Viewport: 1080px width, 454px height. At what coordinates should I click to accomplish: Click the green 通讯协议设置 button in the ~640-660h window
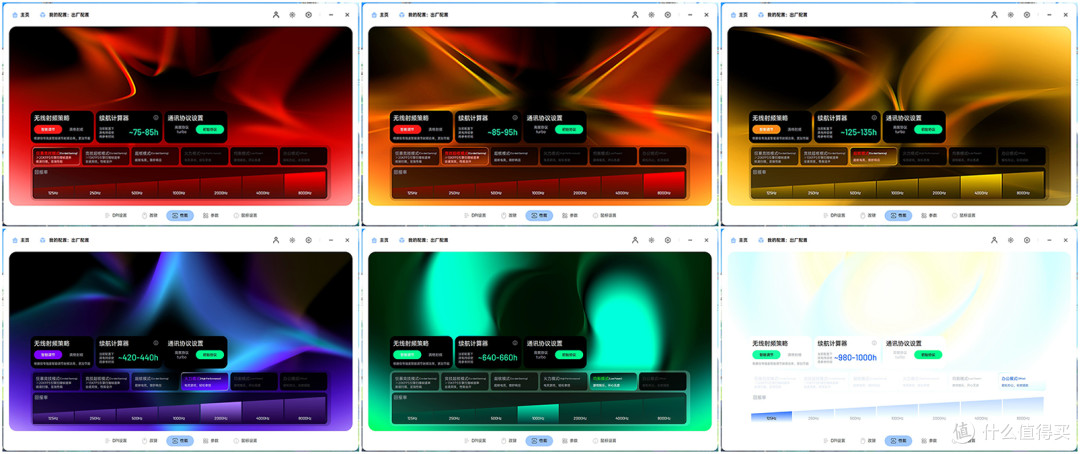[x=569, y=354]
